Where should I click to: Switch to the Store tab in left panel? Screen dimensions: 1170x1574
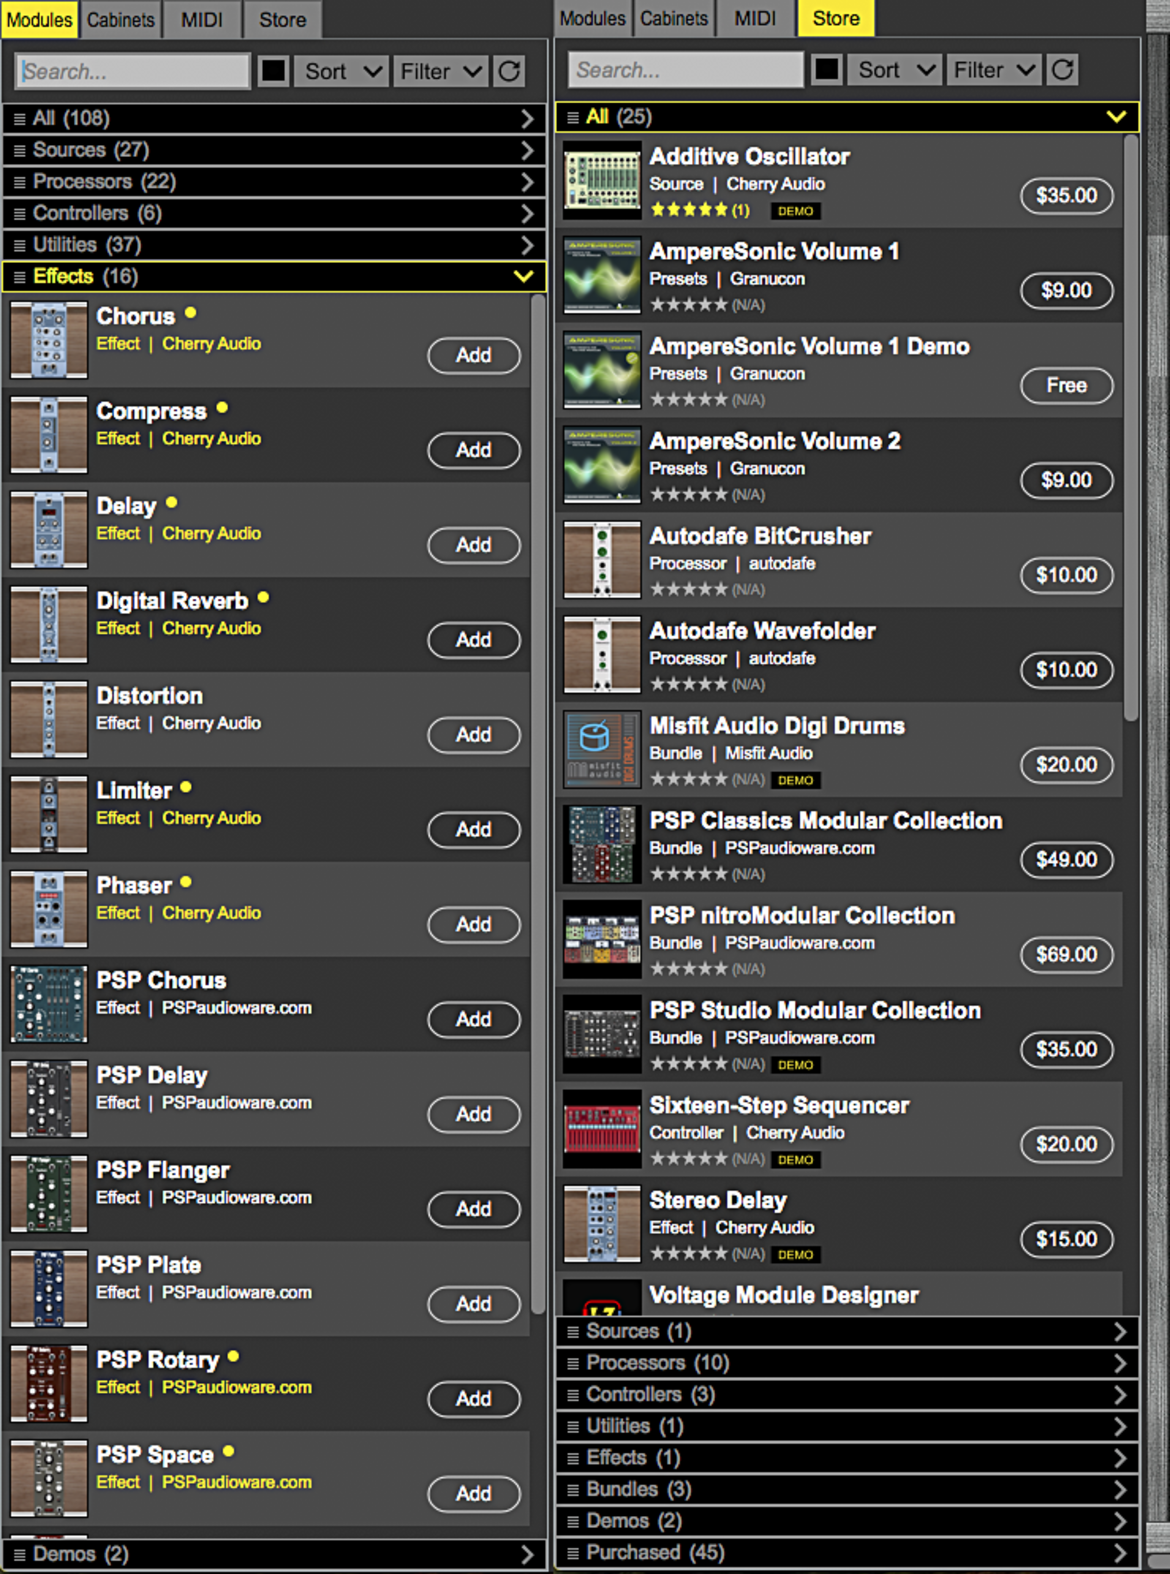283,20
